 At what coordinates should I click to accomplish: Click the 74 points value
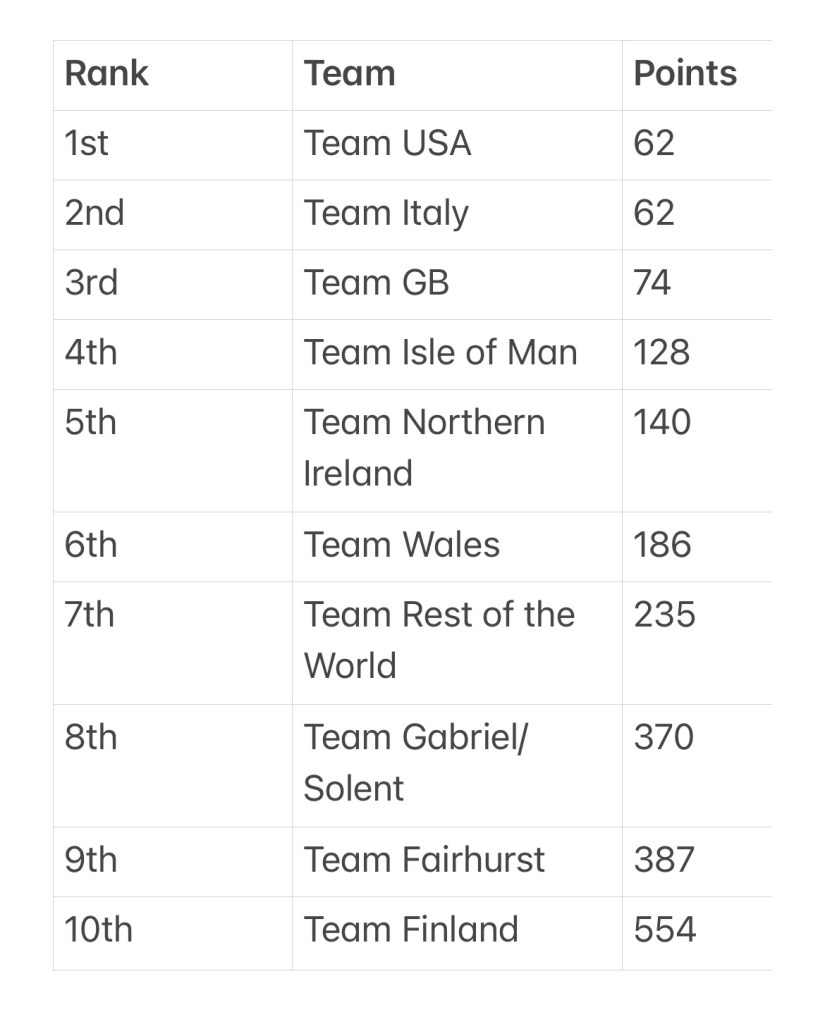(x=652, y=284)
